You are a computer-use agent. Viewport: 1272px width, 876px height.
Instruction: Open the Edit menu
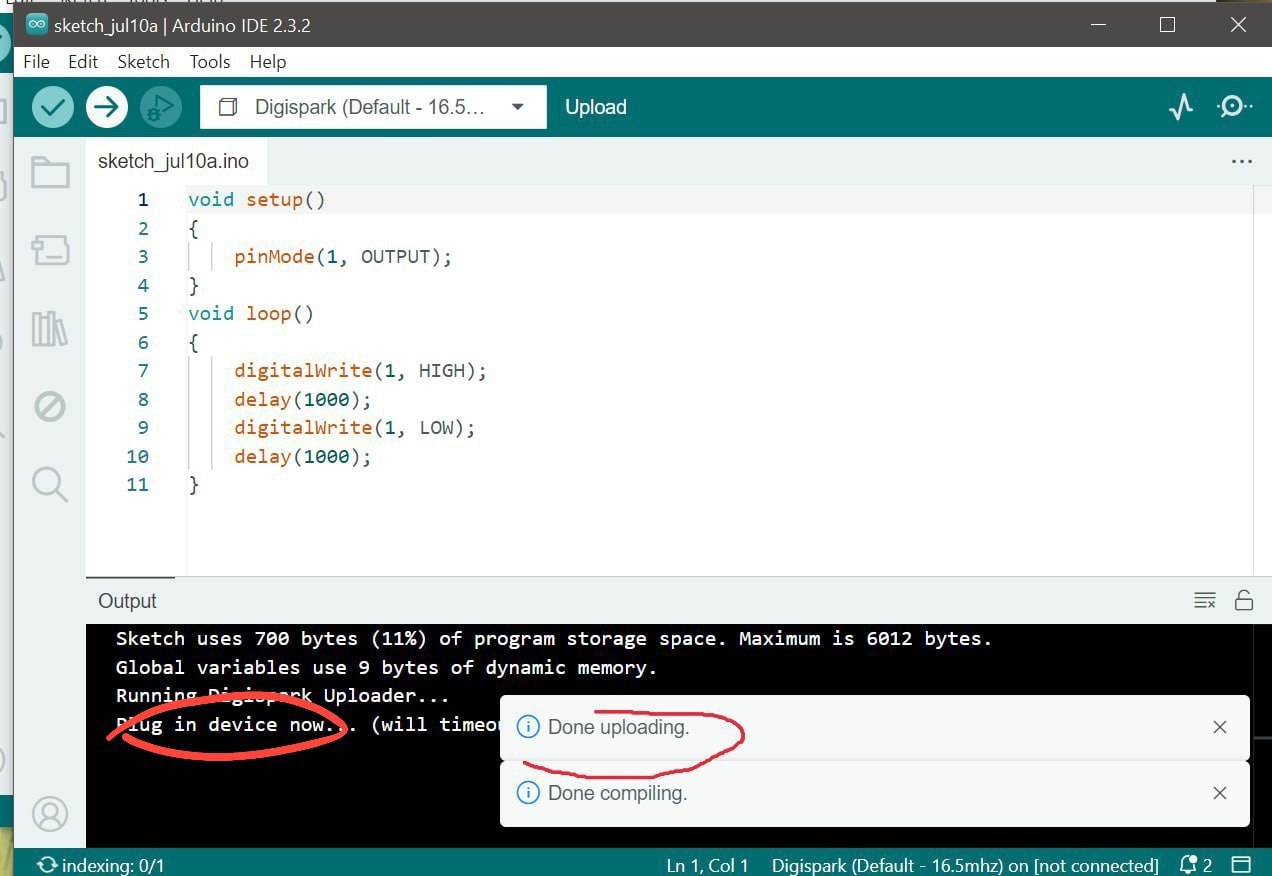[83, 62]
